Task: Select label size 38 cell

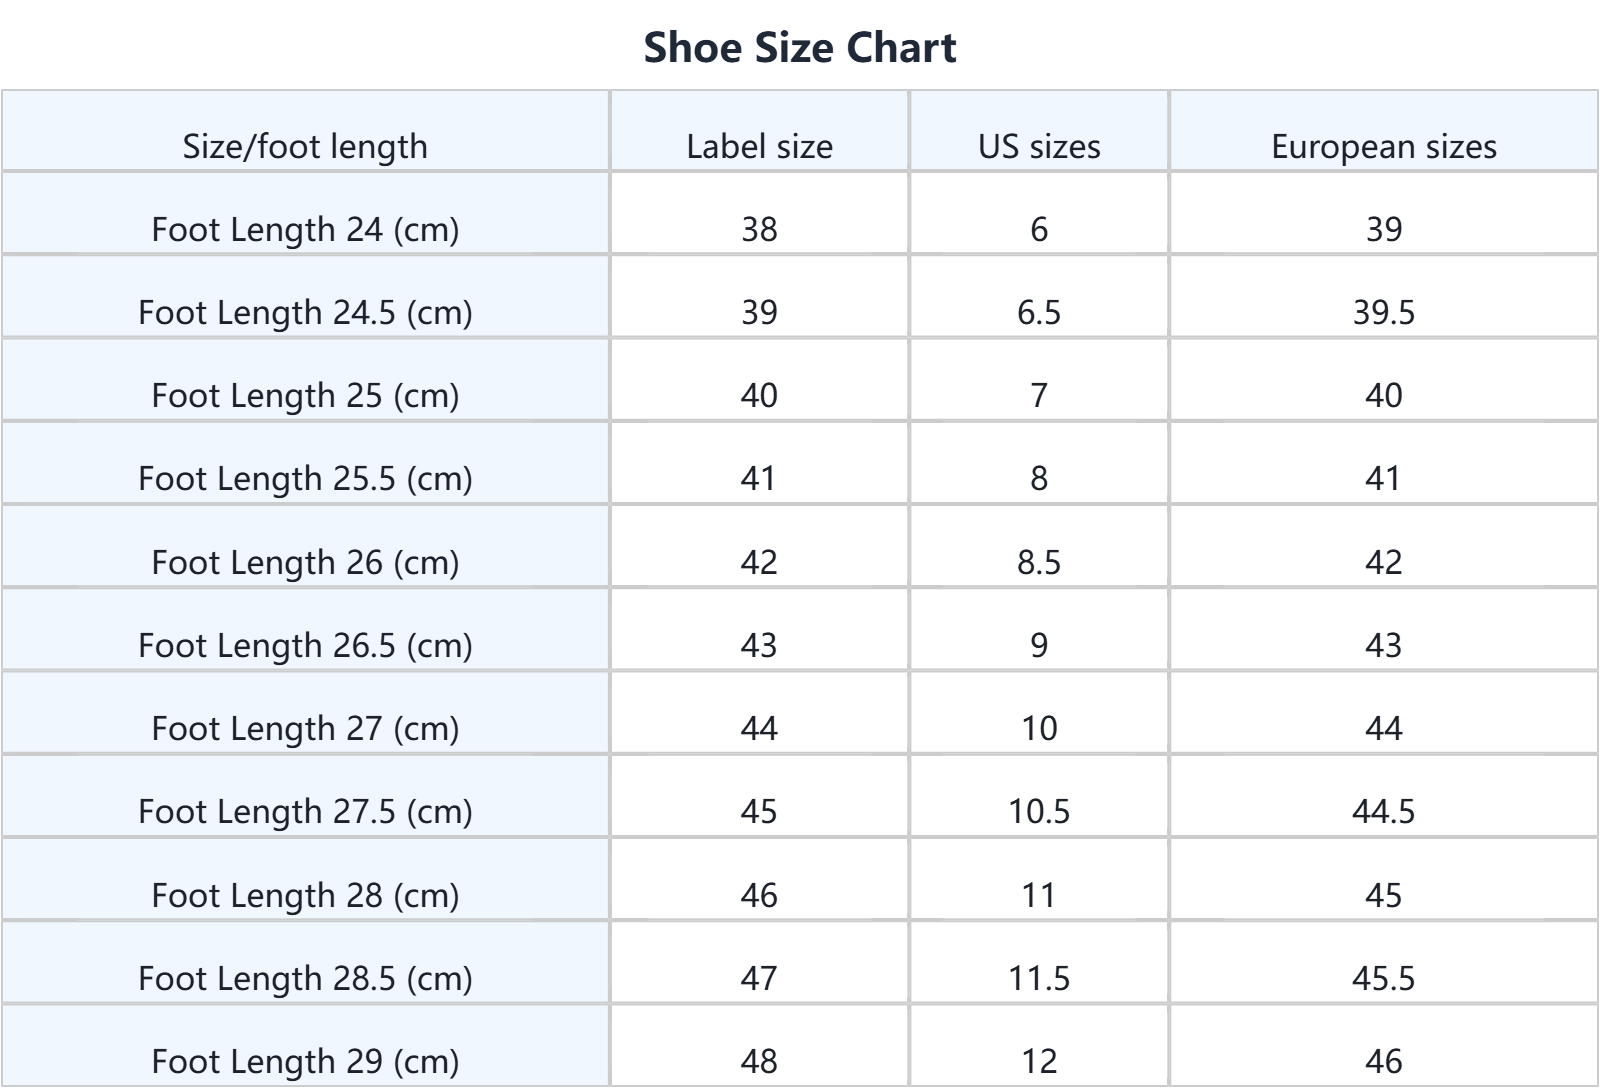Action: point(759,230)
